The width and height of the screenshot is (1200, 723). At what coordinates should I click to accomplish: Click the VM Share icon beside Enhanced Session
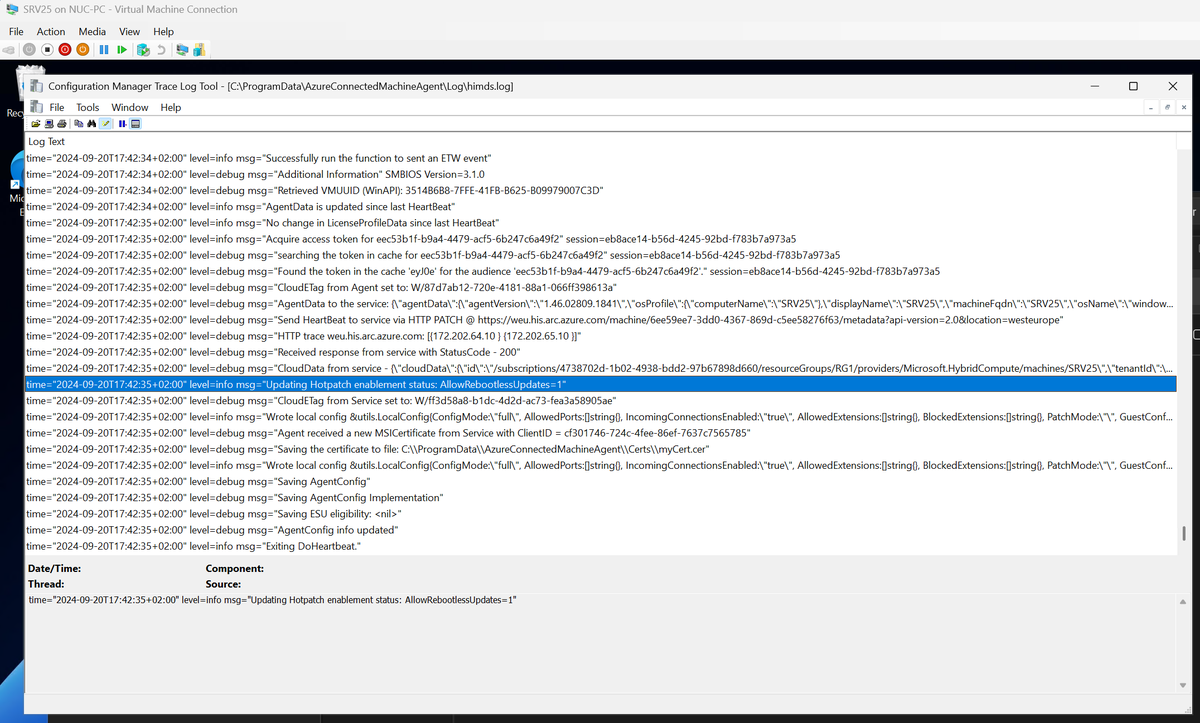click(199, 49)
